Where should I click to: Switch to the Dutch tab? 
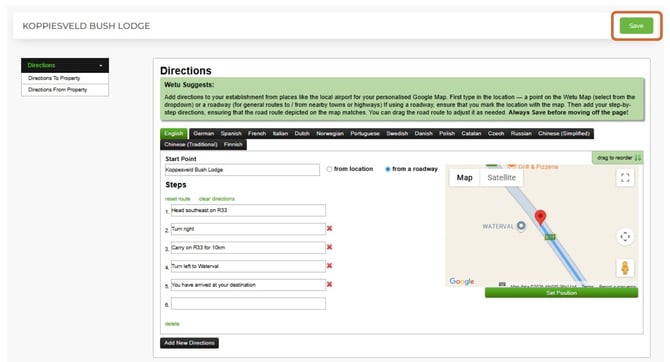pos(302,133)
